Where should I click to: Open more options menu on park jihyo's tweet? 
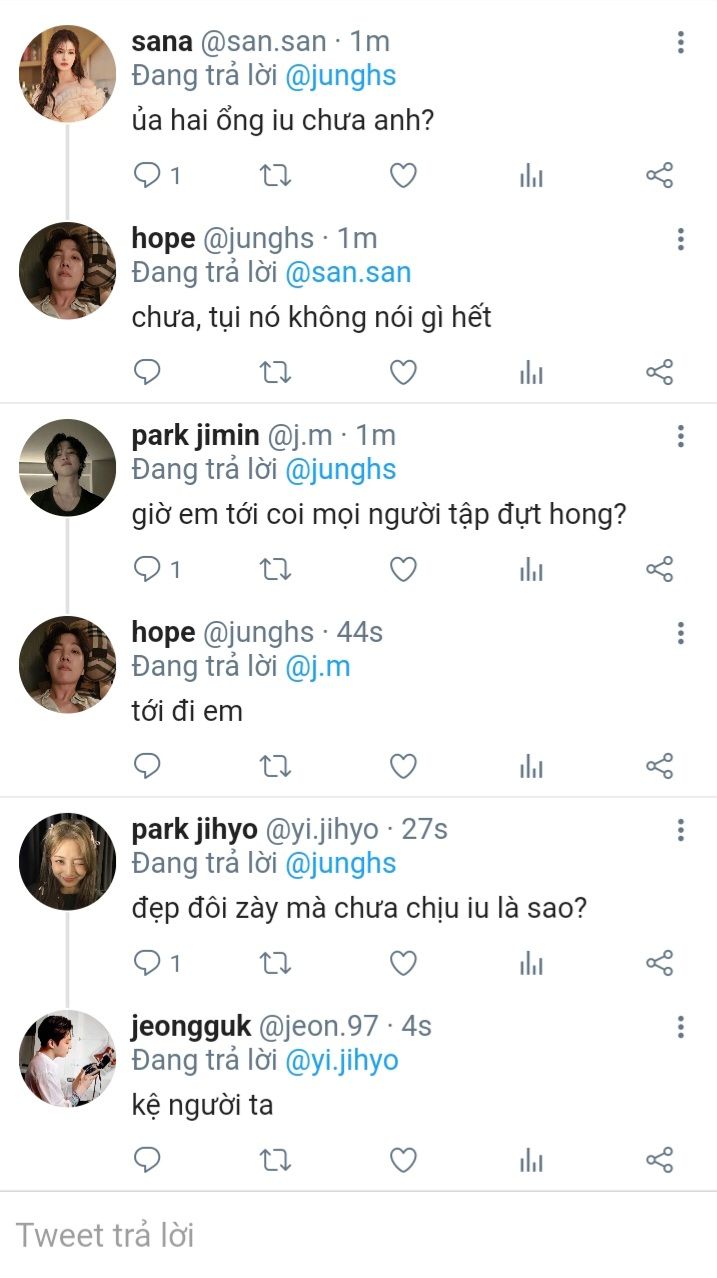click(x=680, y=830)
